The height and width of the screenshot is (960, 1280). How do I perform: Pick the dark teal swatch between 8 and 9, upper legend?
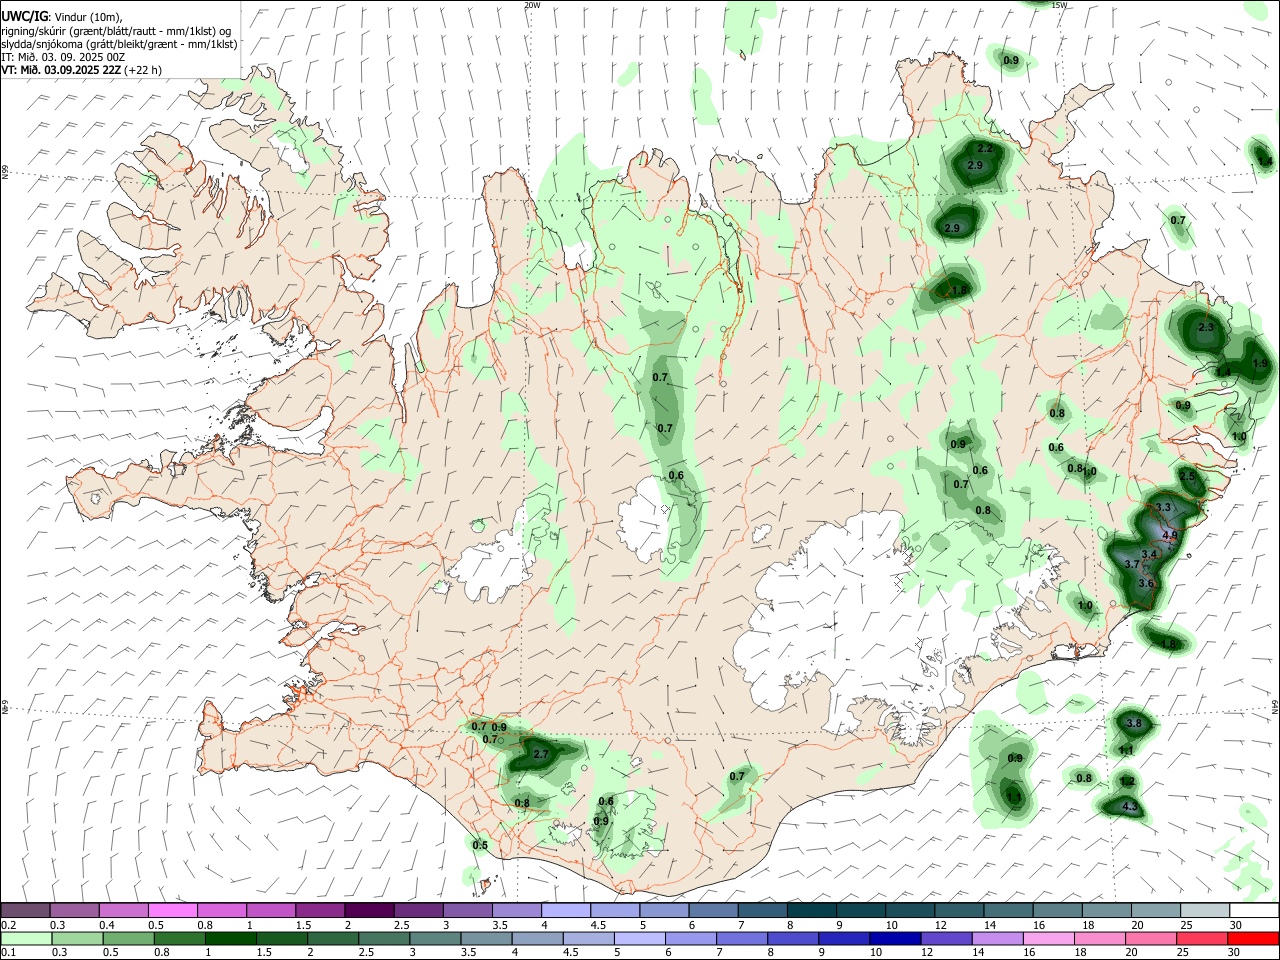click(x=812, y=910)
